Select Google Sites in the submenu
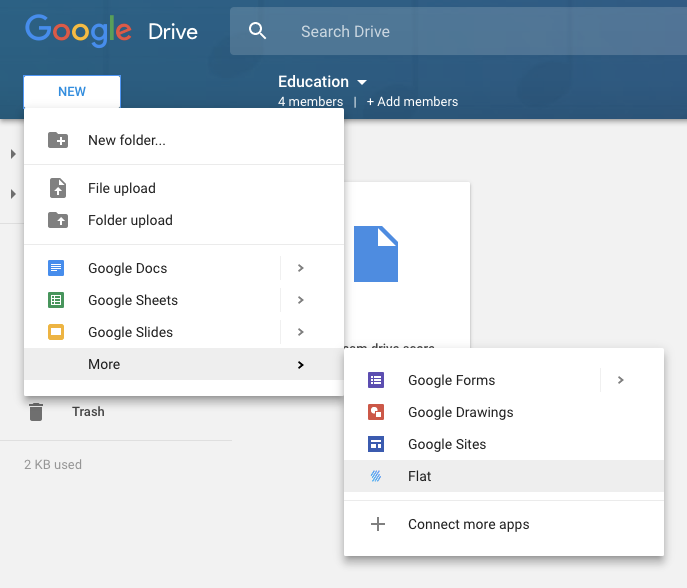Viewport: 687px width, 588px height. pos(504,444)
